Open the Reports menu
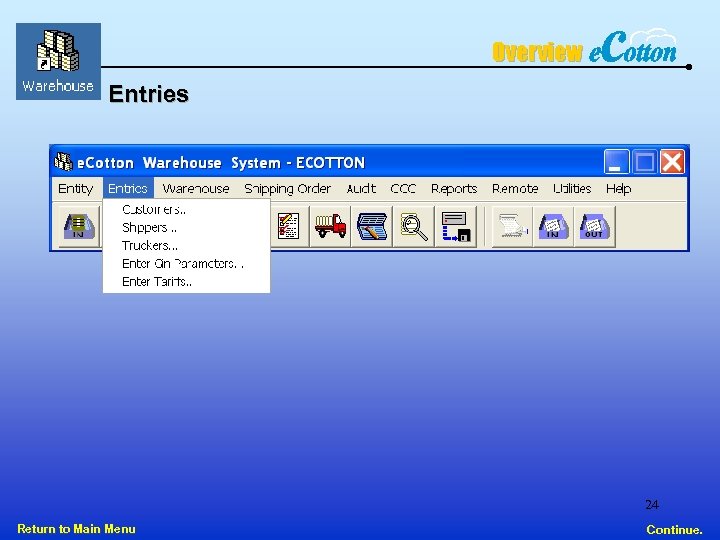This screenshot has width=720, height=540. pyautogui.click(x=454, y=189)
